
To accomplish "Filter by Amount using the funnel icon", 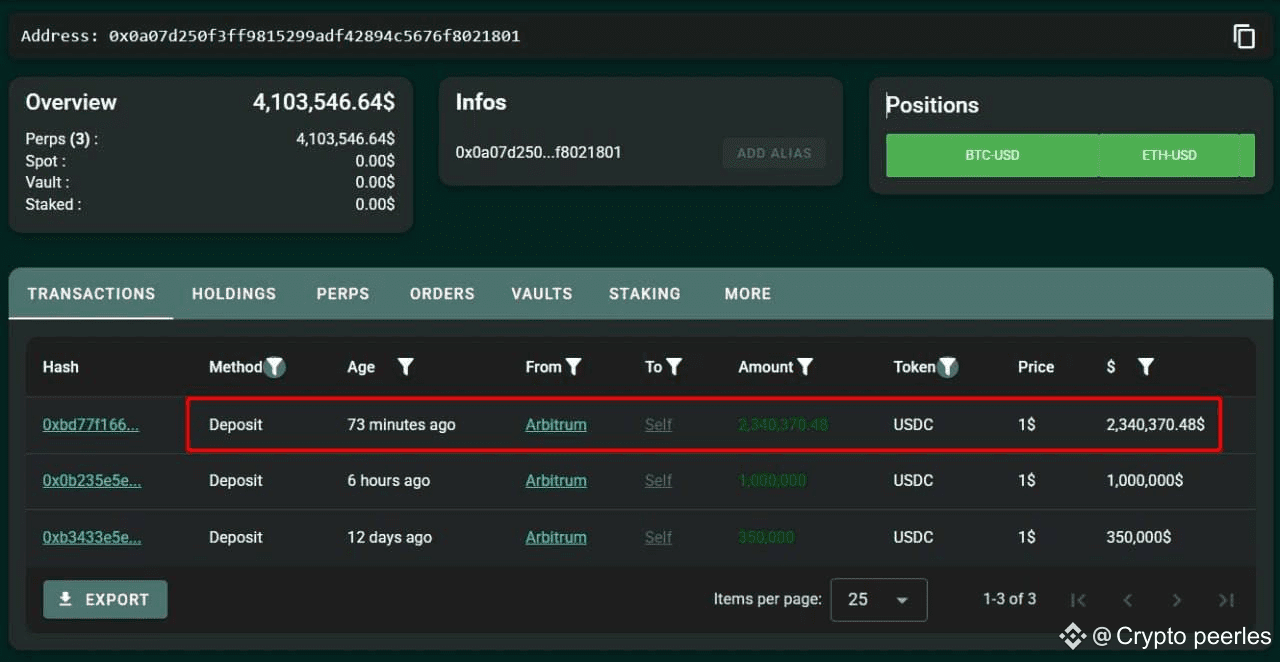I will coord(805,367).
